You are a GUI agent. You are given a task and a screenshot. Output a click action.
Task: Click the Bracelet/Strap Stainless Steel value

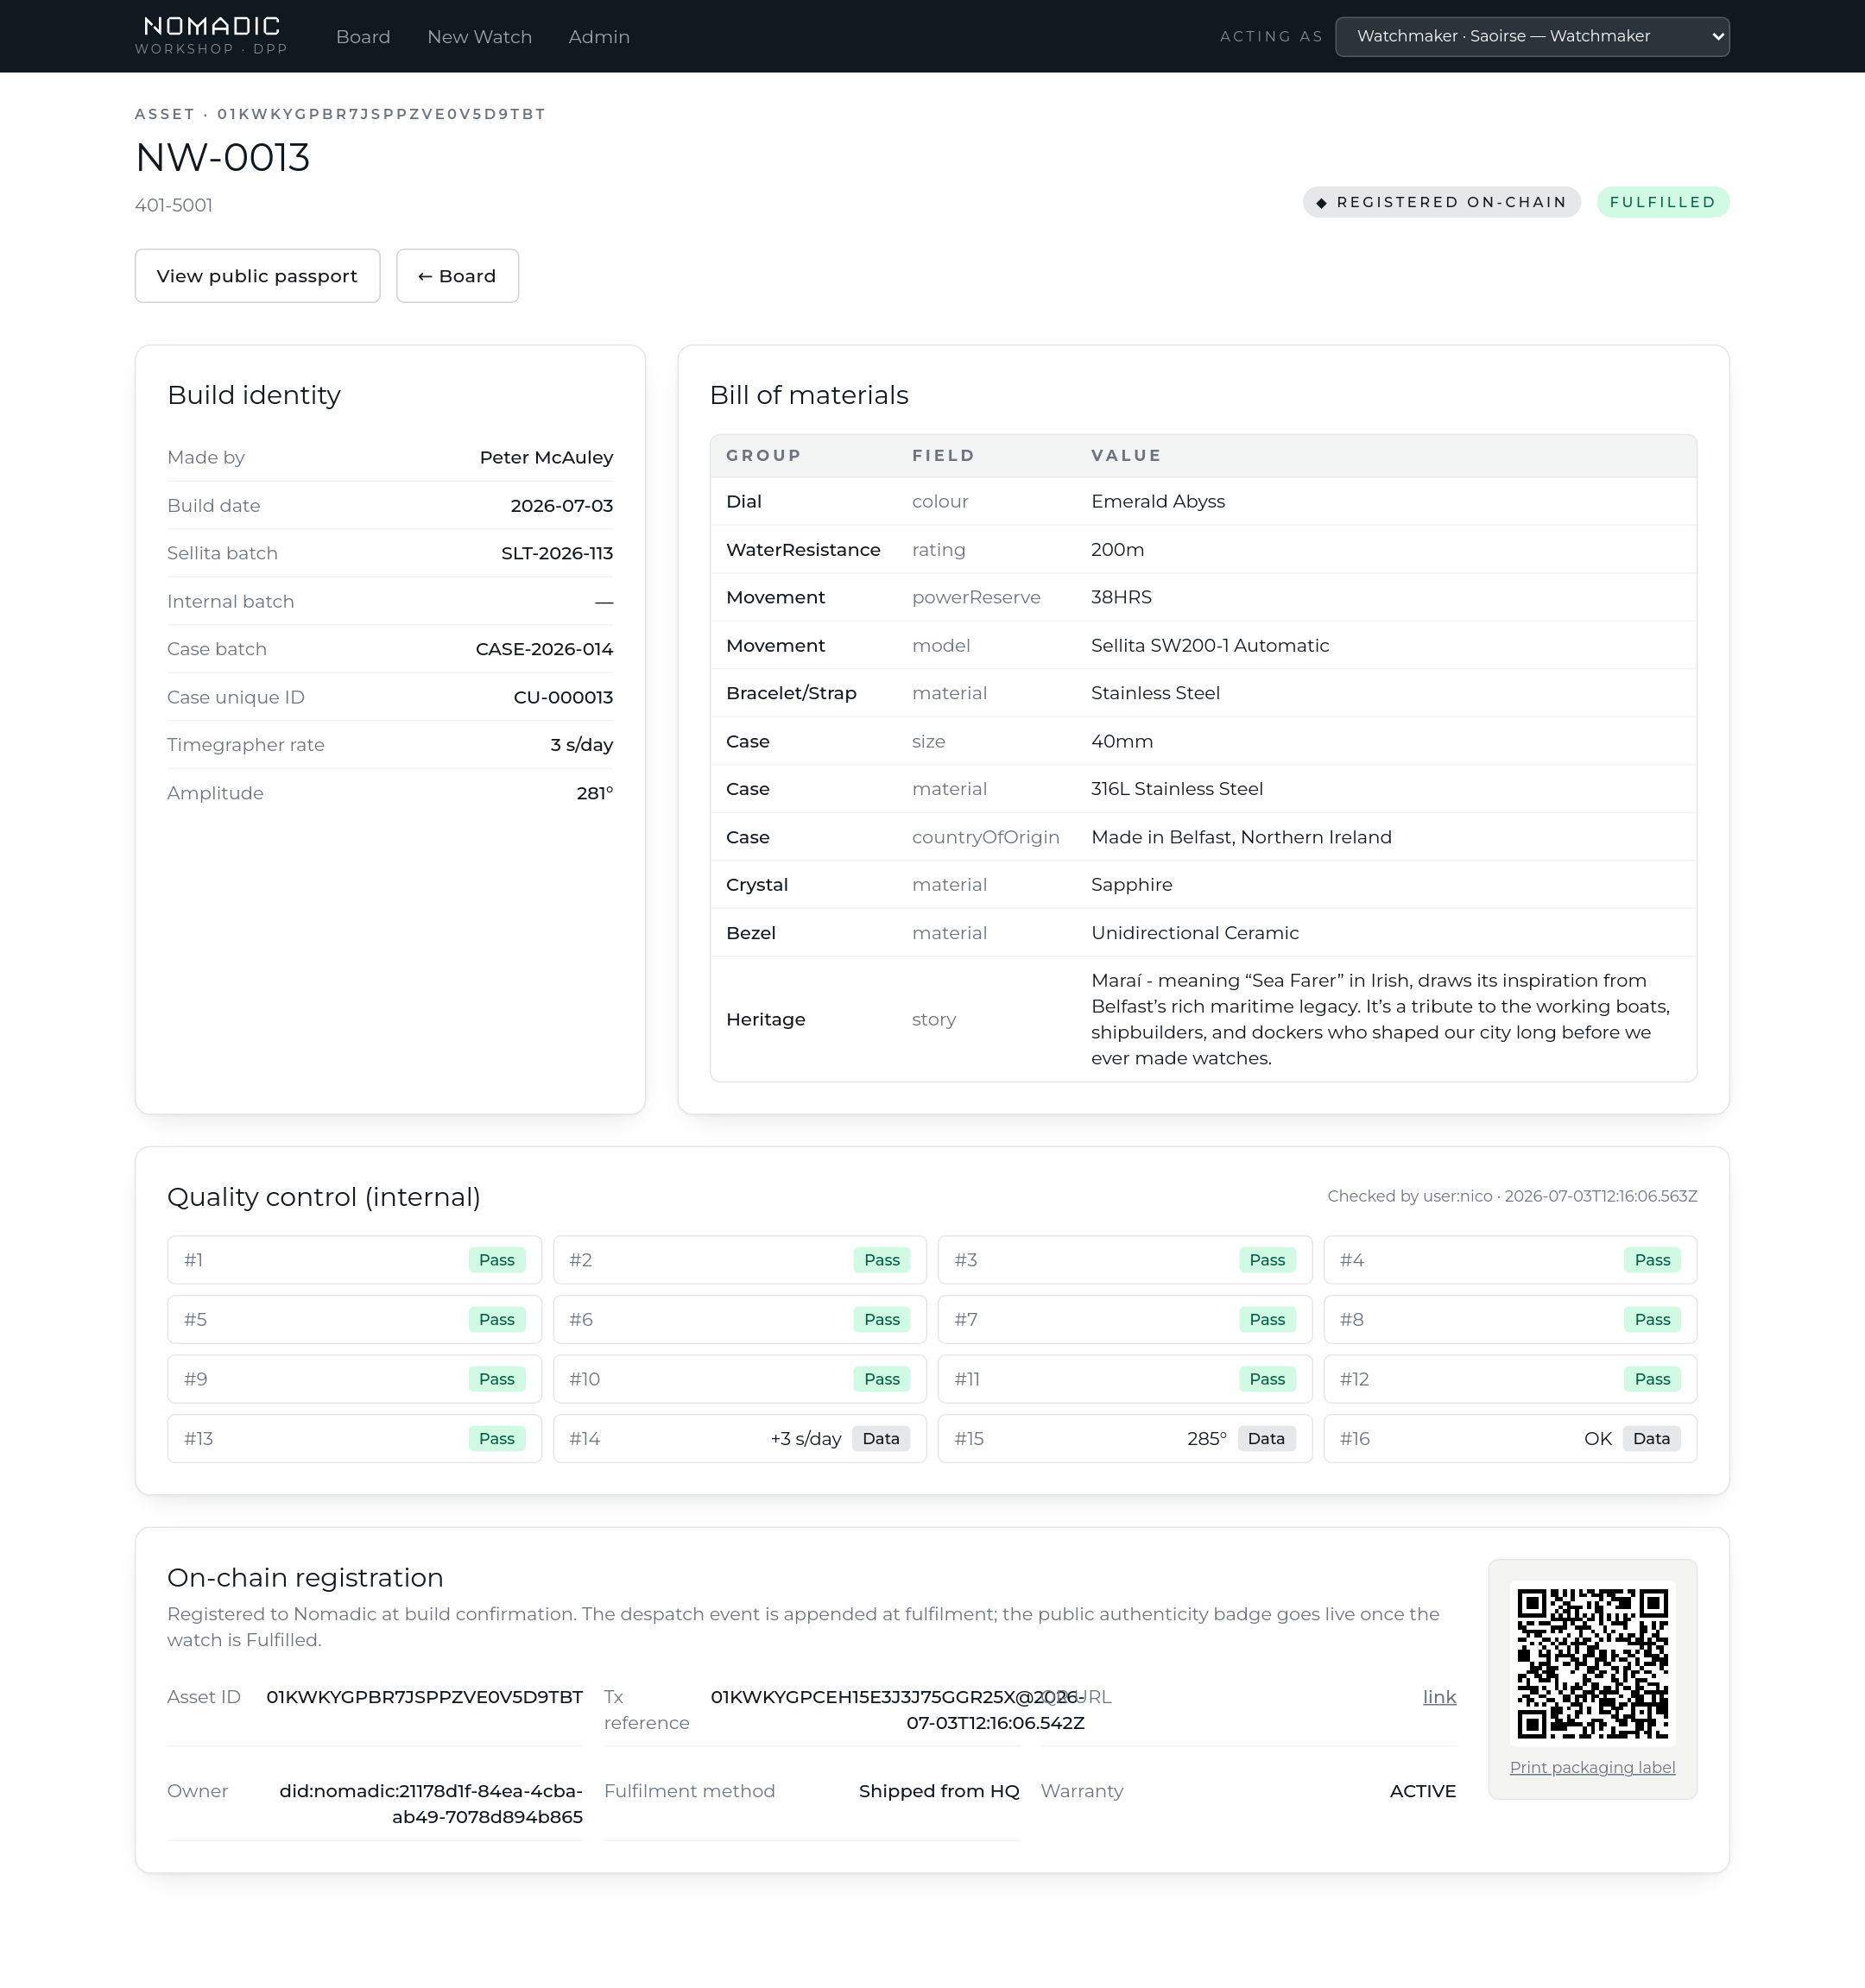pos(1155,693)
